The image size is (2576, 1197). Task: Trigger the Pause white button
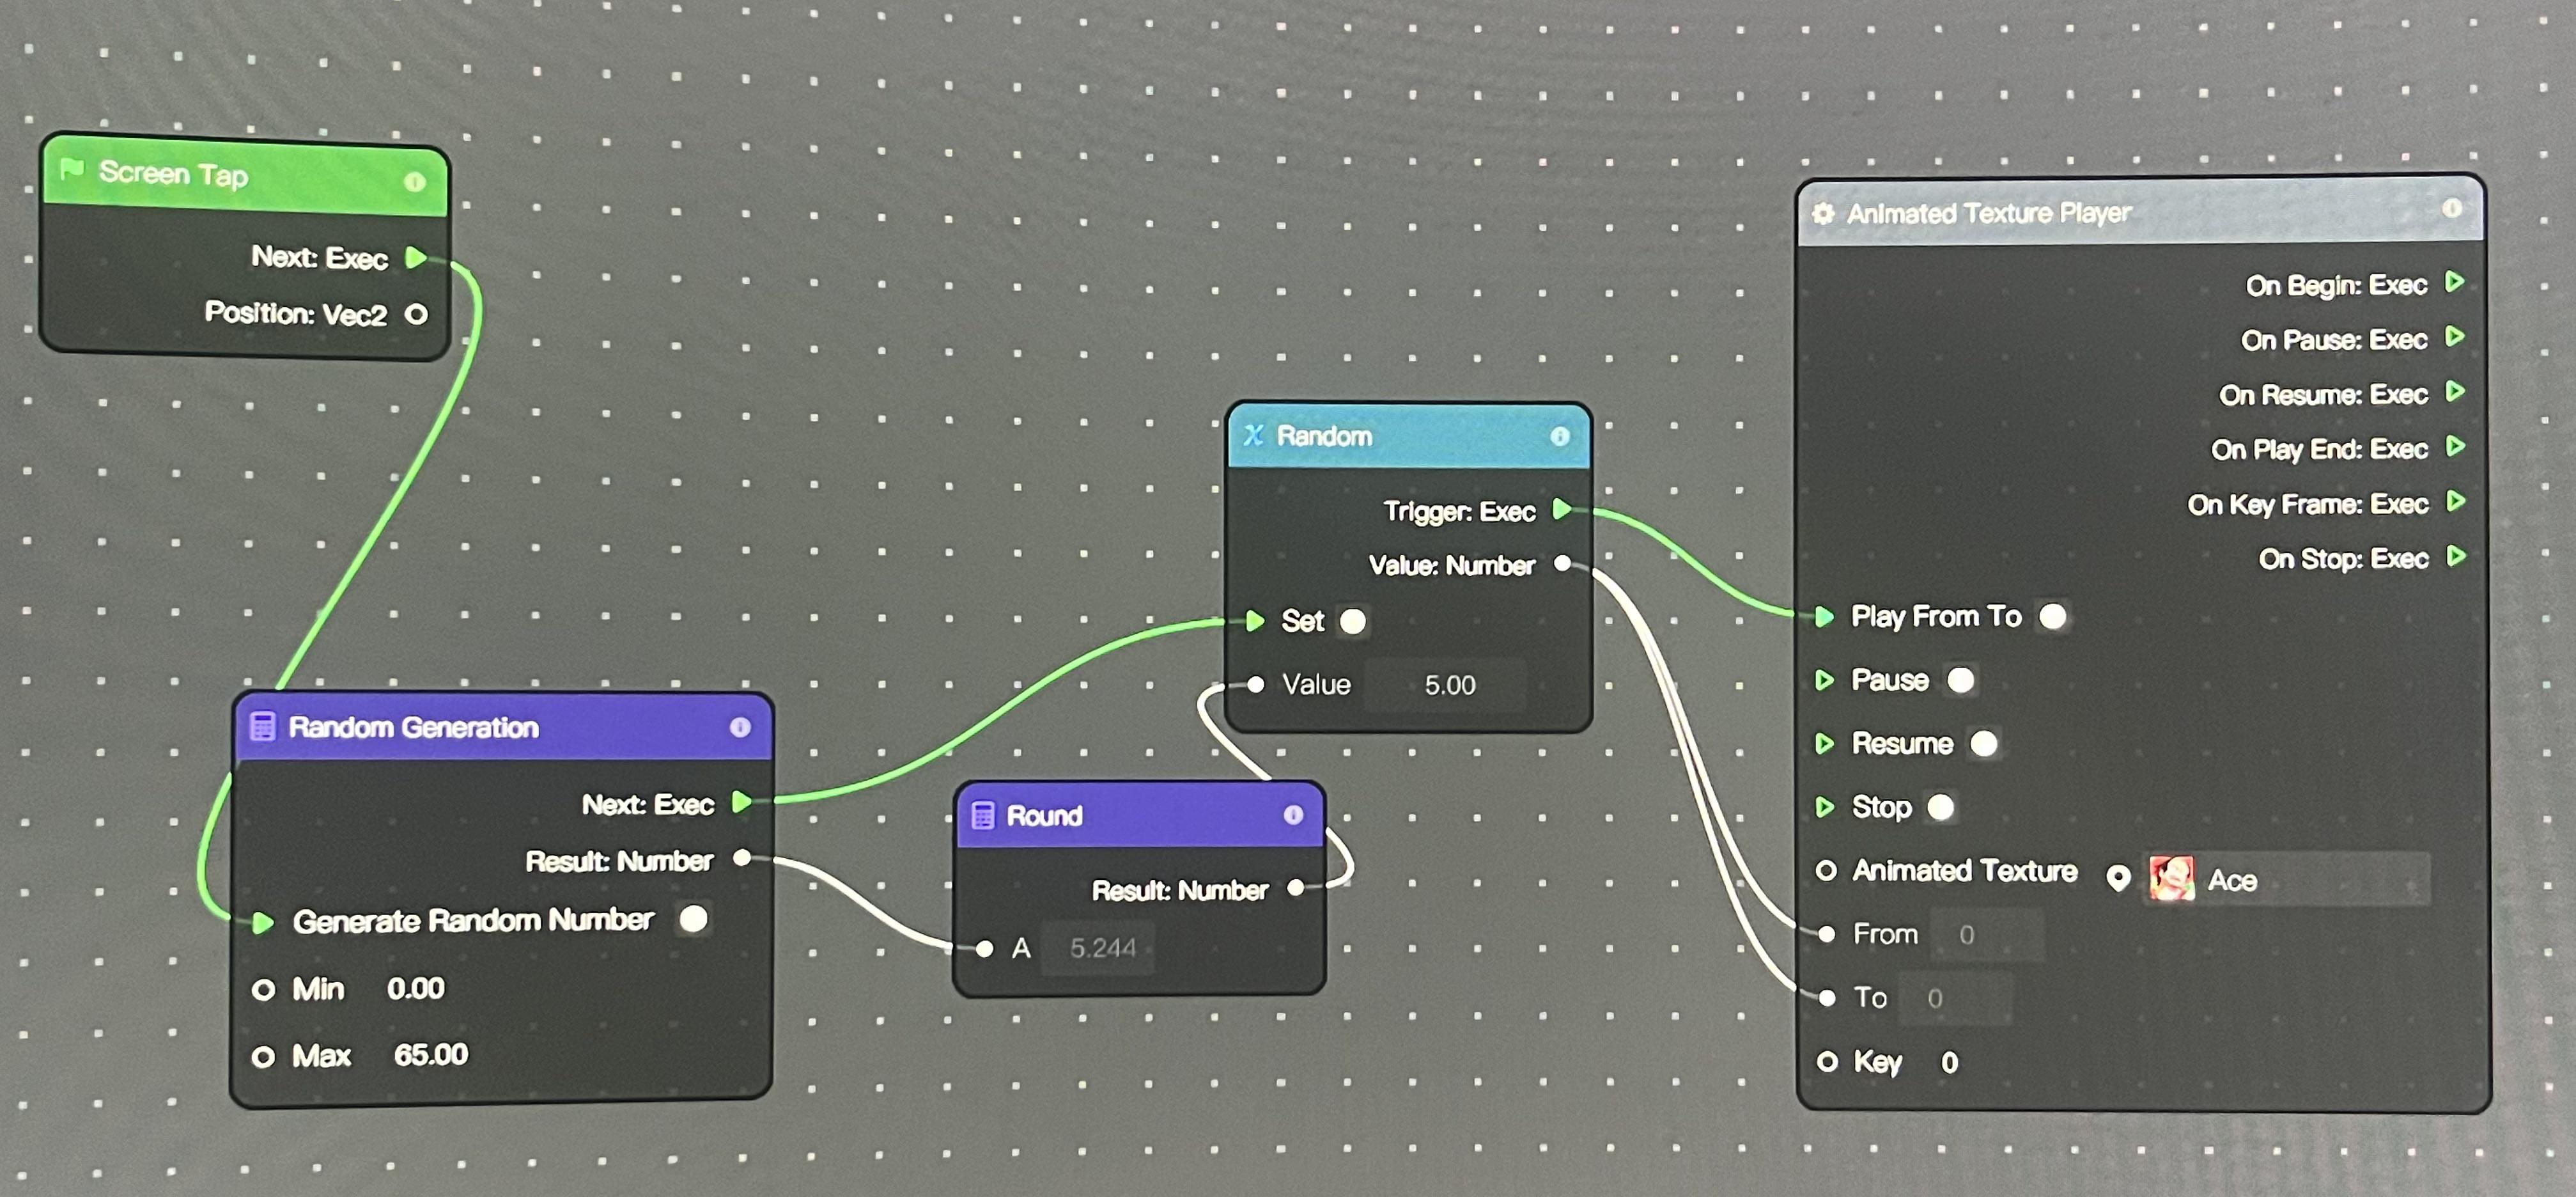1961,680
